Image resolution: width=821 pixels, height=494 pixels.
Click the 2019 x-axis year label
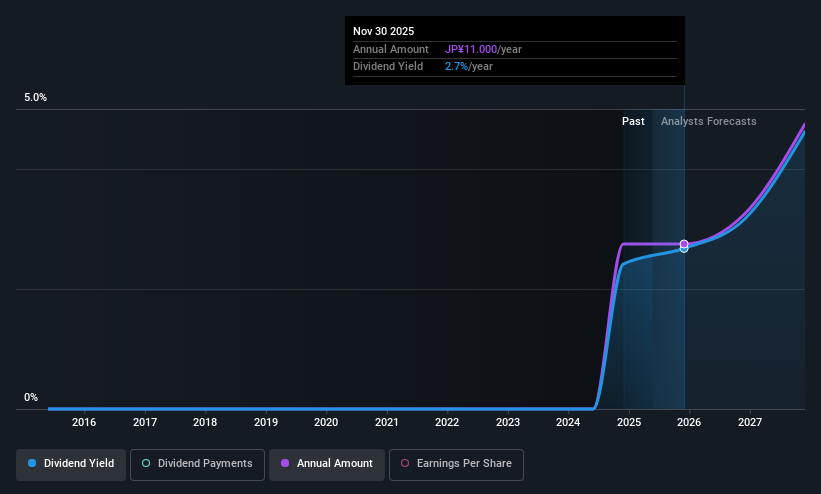265,422
